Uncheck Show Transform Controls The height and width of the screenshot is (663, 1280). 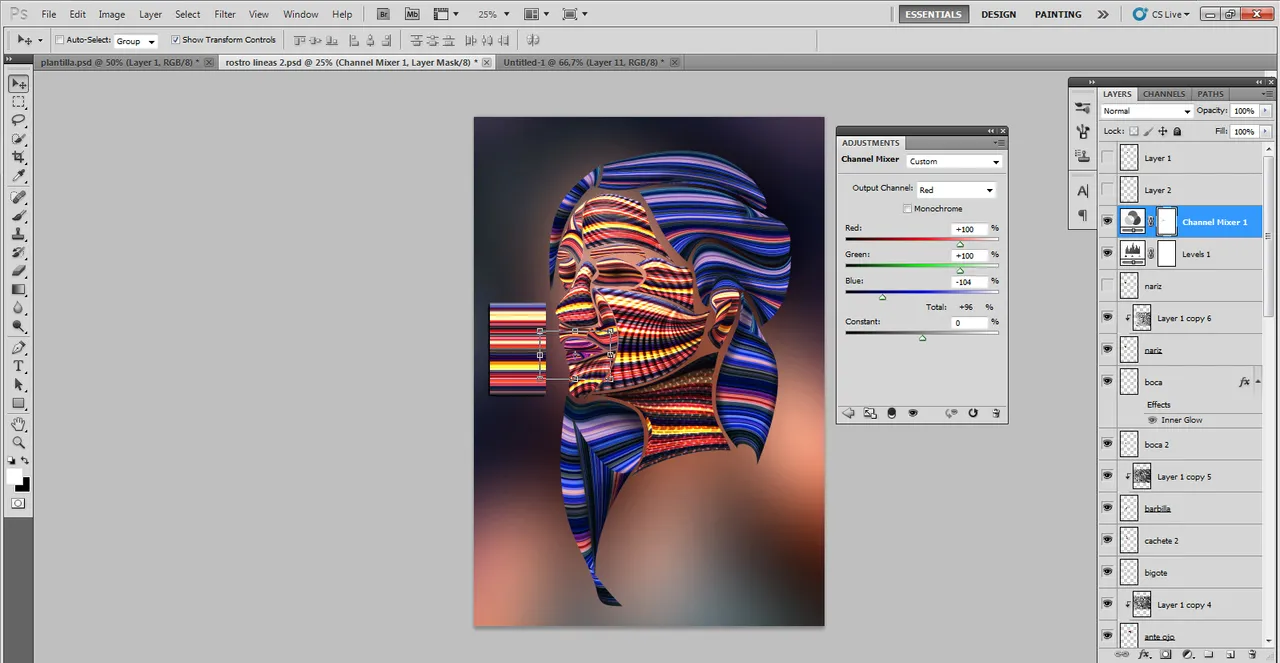point(175,40)
